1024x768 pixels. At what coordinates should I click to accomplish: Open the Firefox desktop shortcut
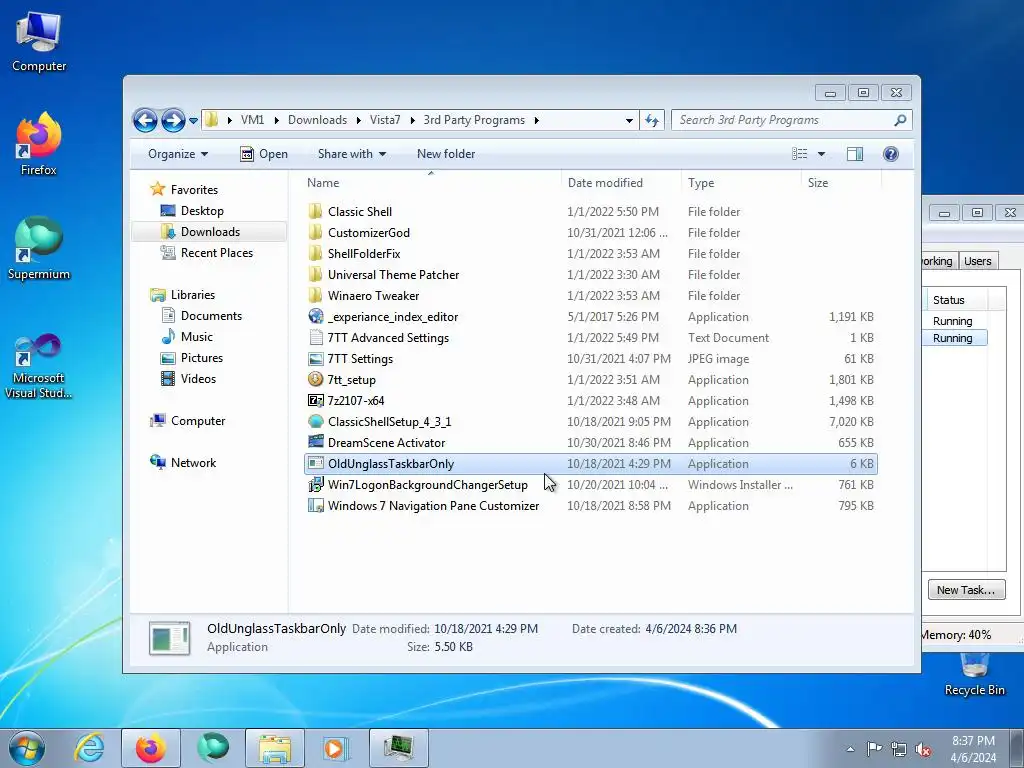39,144
